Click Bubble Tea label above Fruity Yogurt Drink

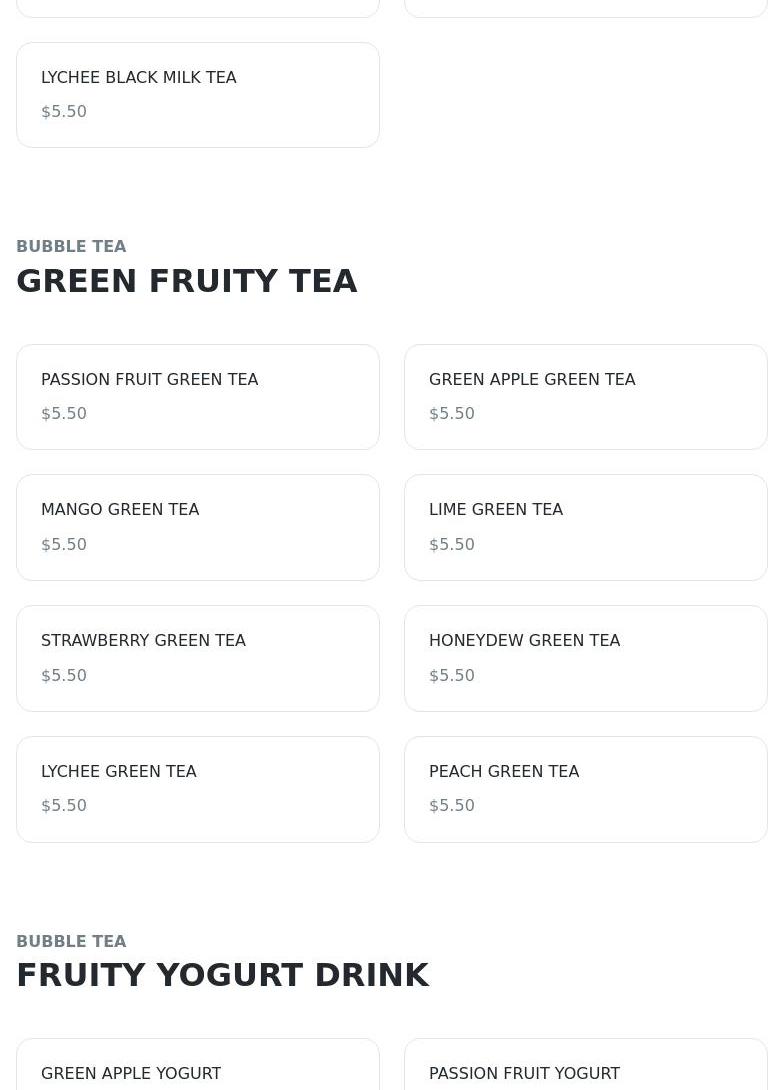tap(72, 941)
